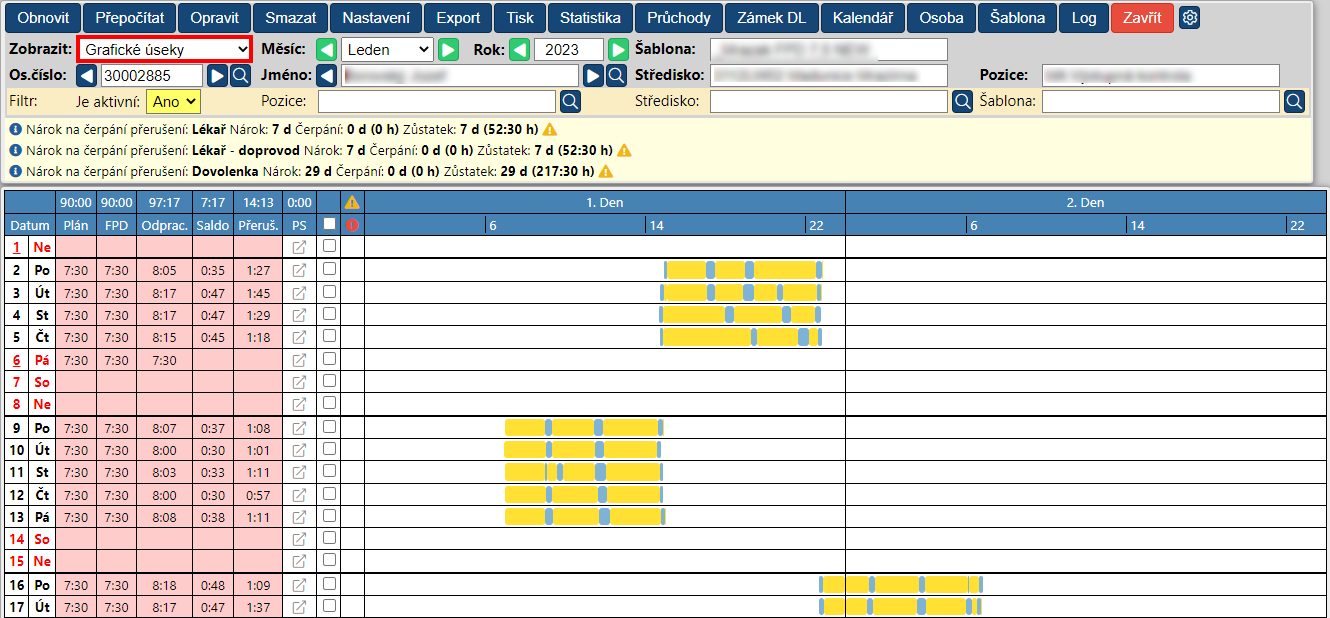Open the Je aktivní Ano dropdown
Screen dimensions: 1330x618
tap(173, 101)
